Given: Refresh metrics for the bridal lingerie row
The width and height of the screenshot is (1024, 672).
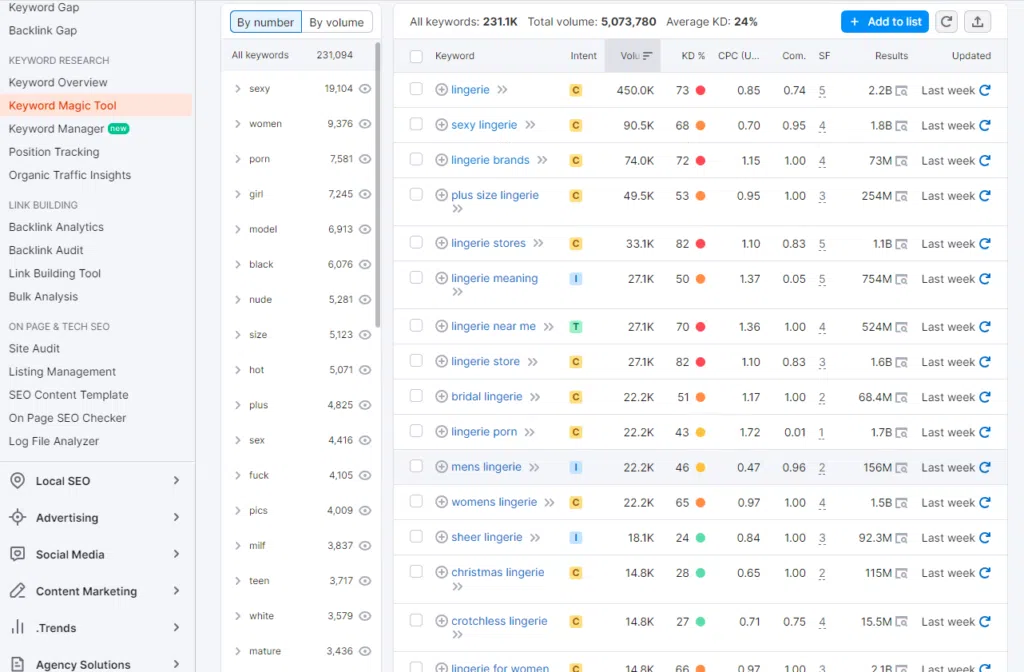Looking at the screenshot, I should [985, 396].
